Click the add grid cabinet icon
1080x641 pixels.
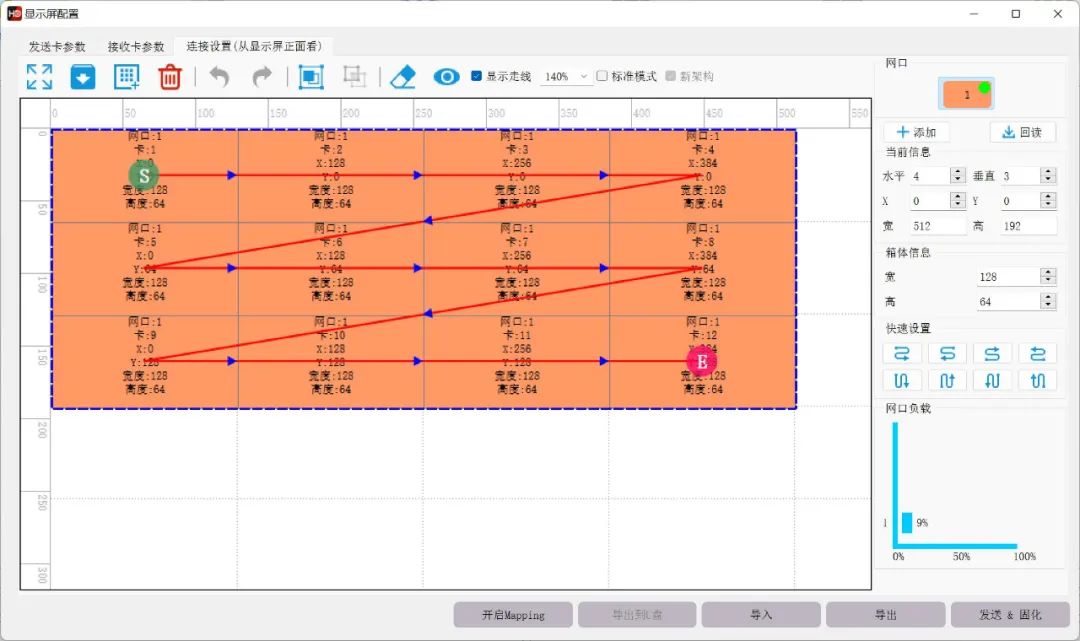[x=127, y=76]
